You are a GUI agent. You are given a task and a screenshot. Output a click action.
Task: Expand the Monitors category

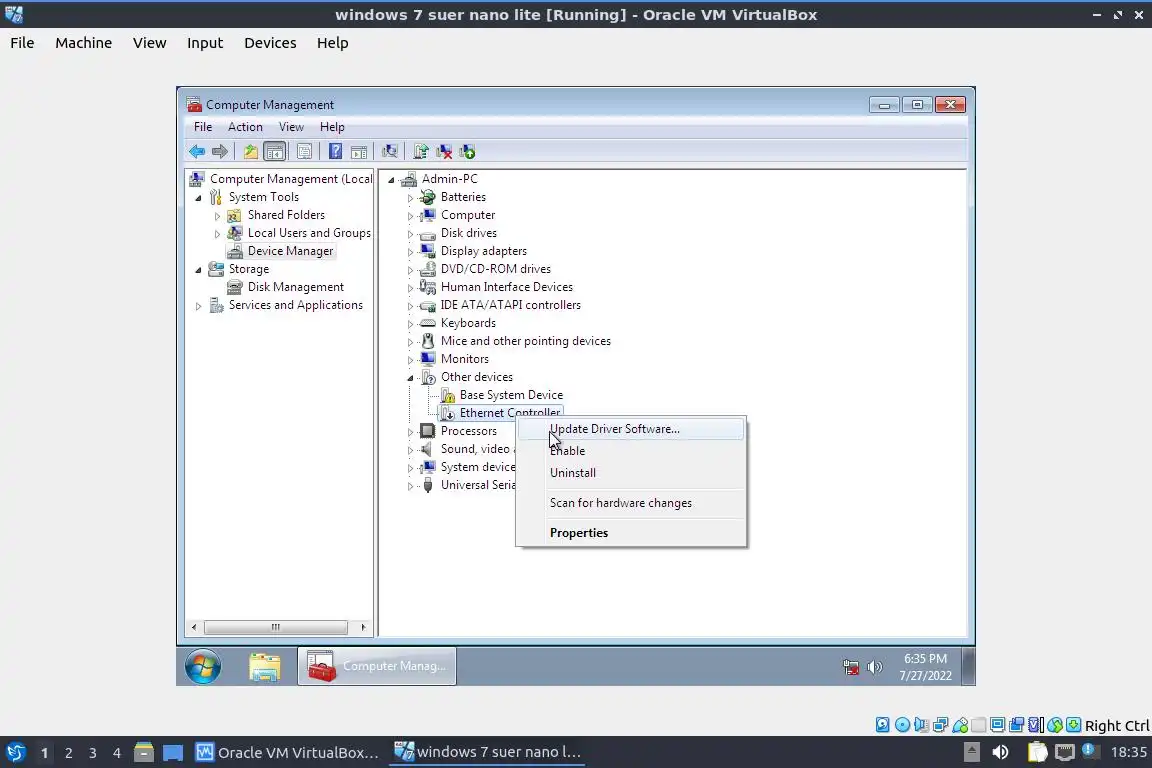click(410, 360)
